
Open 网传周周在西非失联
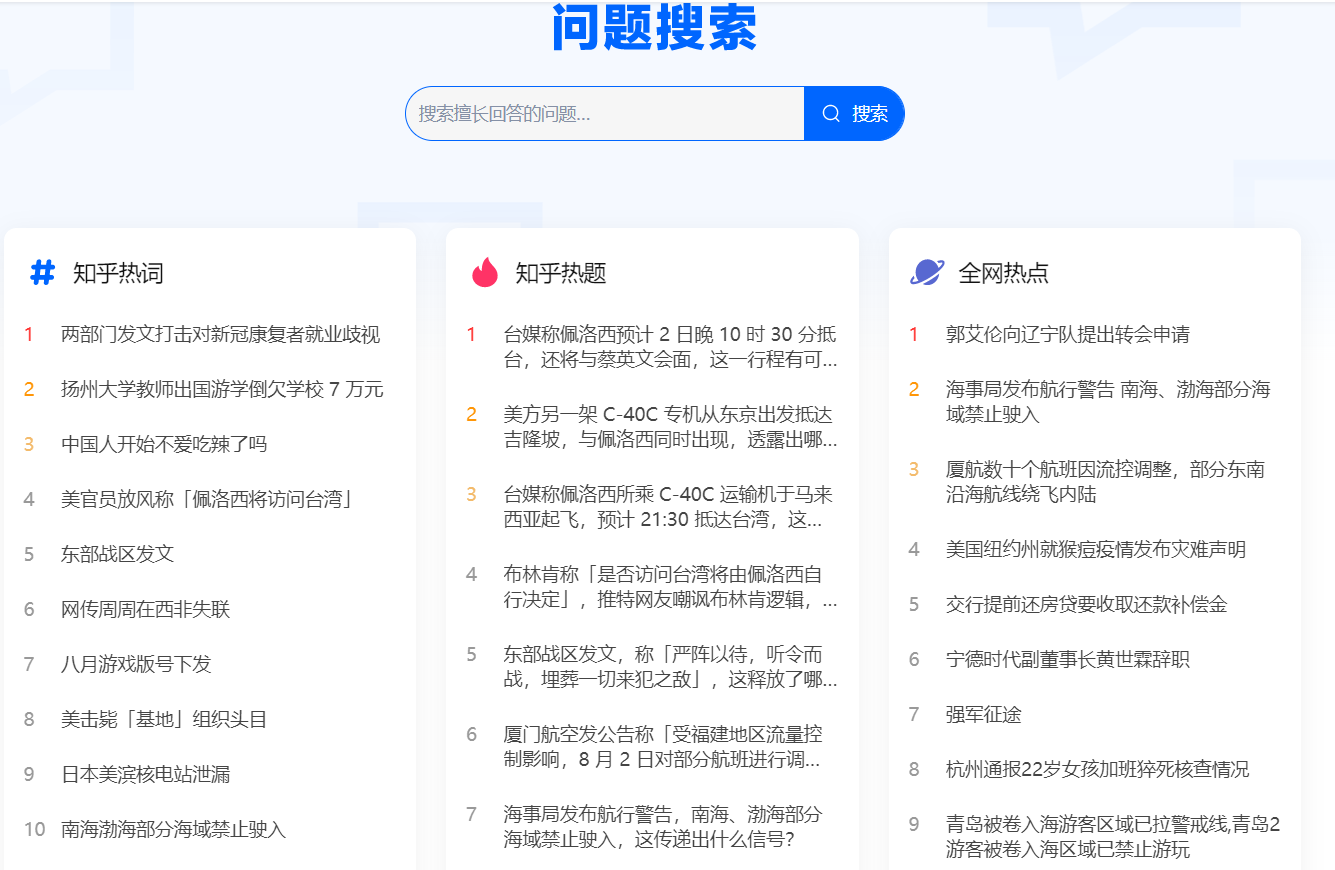145,610
